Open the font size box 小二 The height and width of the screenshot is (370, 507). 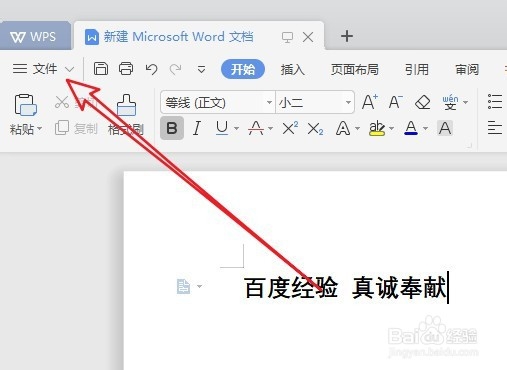click(x=315, y=102)
